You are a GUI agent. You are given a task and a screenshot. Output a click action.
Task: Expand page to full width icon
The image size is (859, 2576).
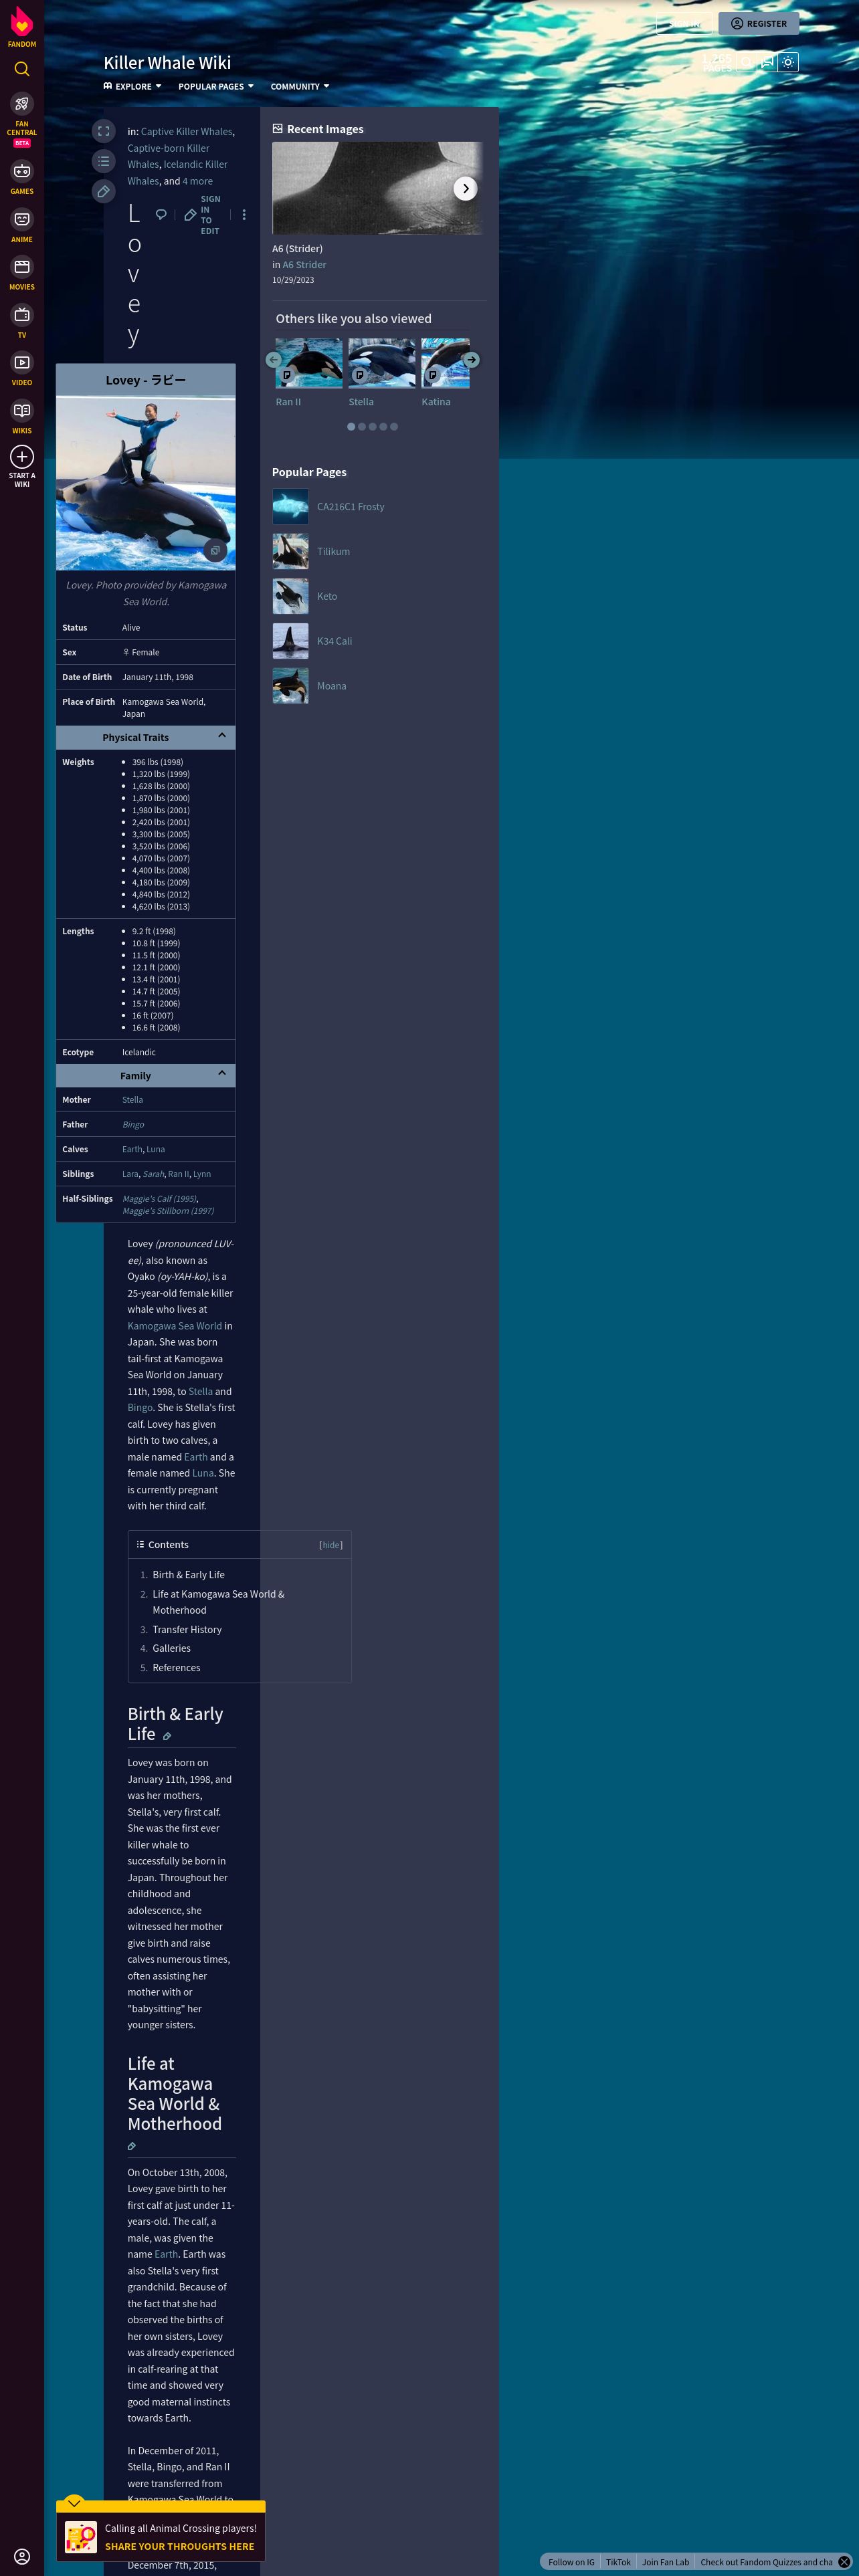tap(104, 131)
